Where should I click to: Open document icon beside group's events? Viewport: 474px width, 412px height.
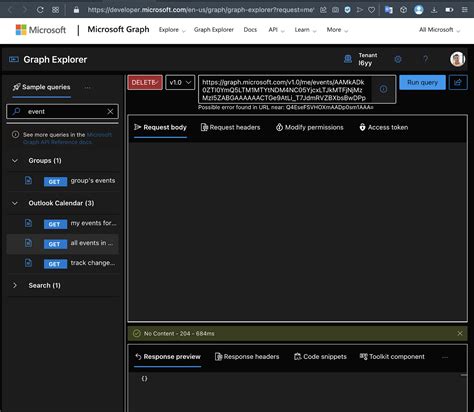click(28, 180)
